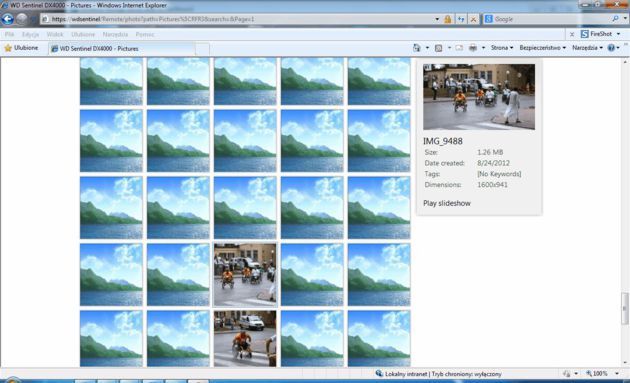Open the Bezpieczeństwo dropdown menu
630x383 pixels.
542,48
